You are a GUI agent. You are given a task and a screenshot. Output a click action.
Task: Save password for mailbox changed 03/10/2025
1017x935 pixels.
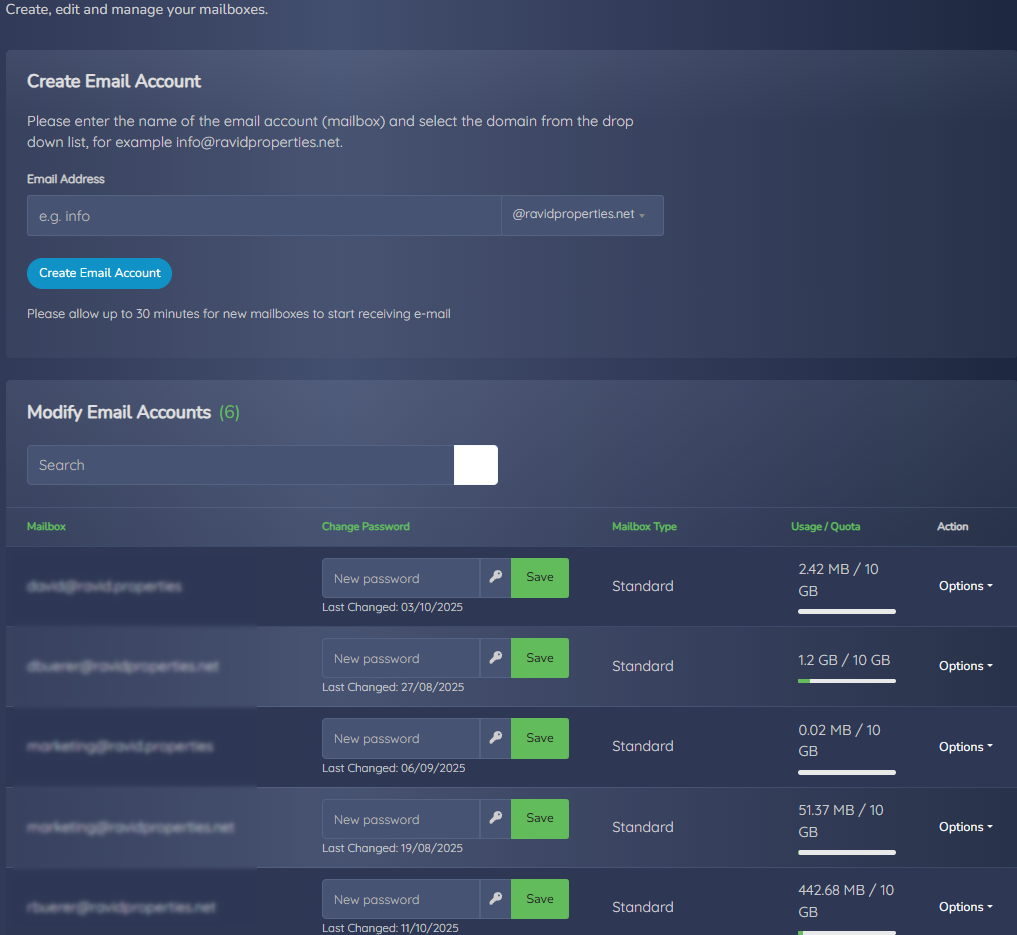[539, 578]
